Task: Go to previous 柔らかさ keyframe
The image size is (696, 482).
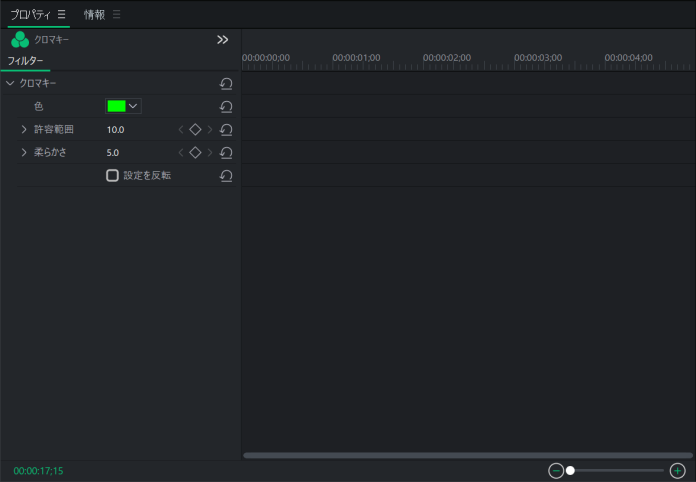Action: pyautogui.click(x=181, y=153)
